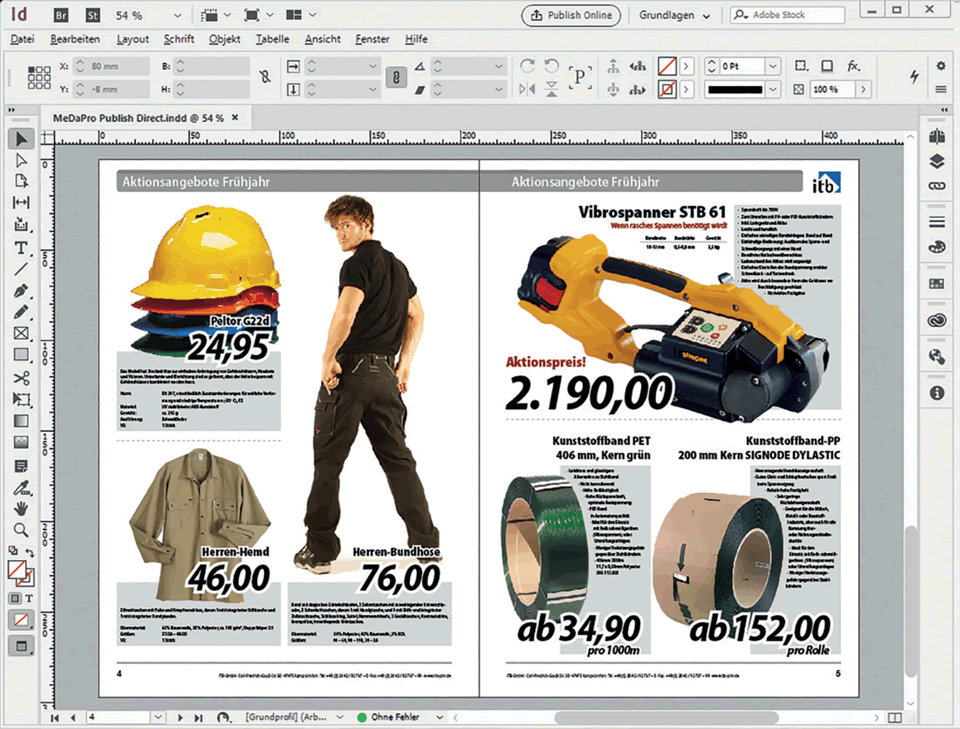Trigger Quick Apply lightning icon
The image size is (960, 729).
pos(914,77)
